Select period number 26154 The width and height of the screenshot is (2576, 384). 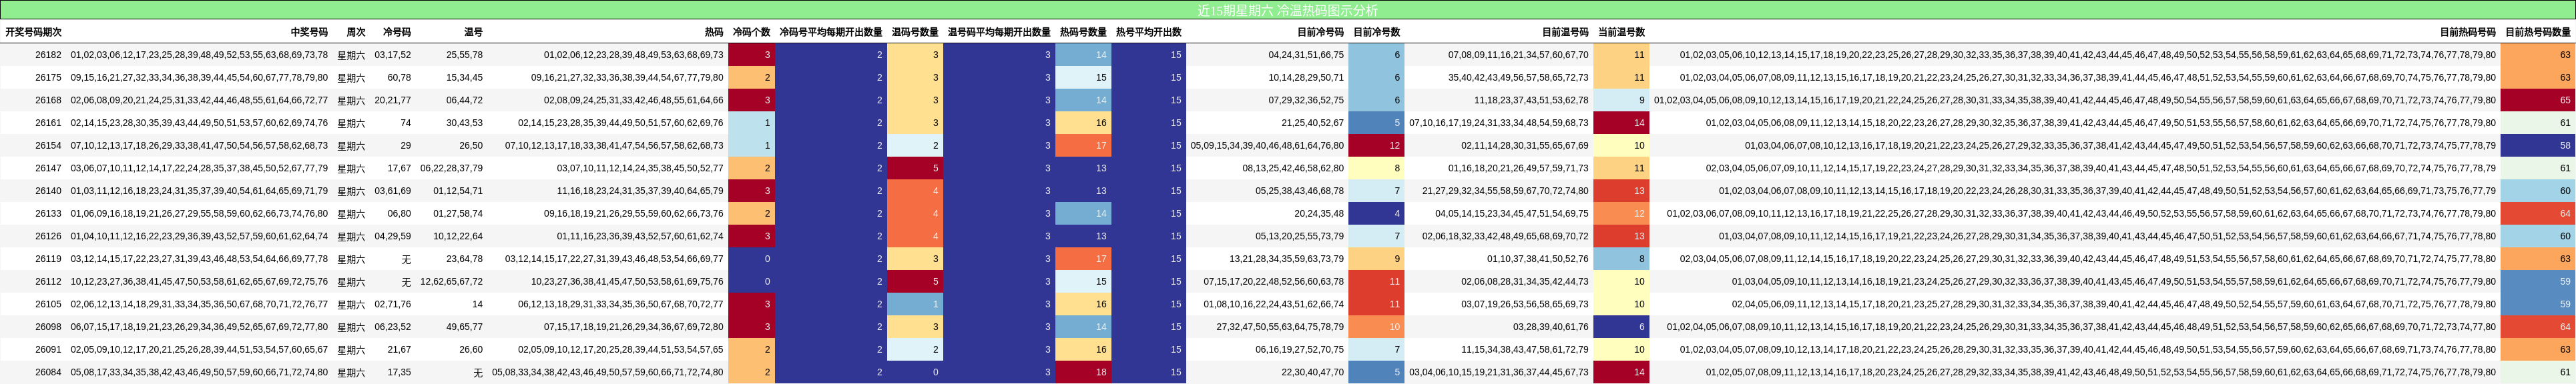click(x=48, y=145)
